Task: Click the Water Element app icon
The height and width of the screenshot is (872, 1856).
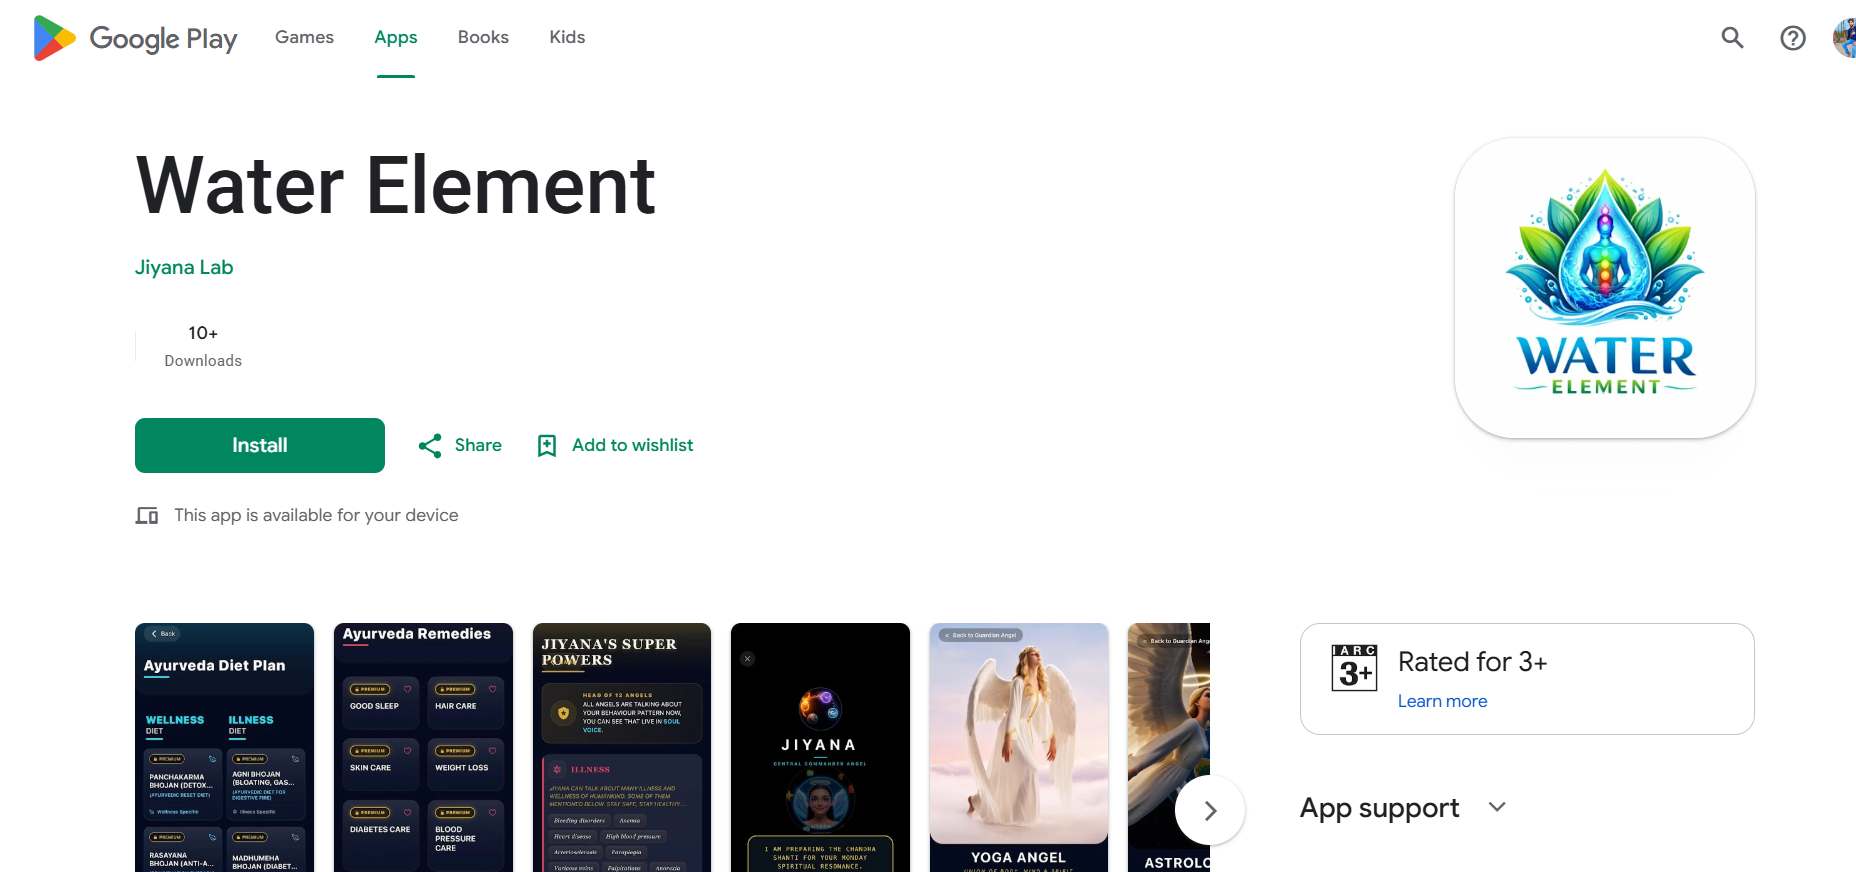Action: (1605, 288)
